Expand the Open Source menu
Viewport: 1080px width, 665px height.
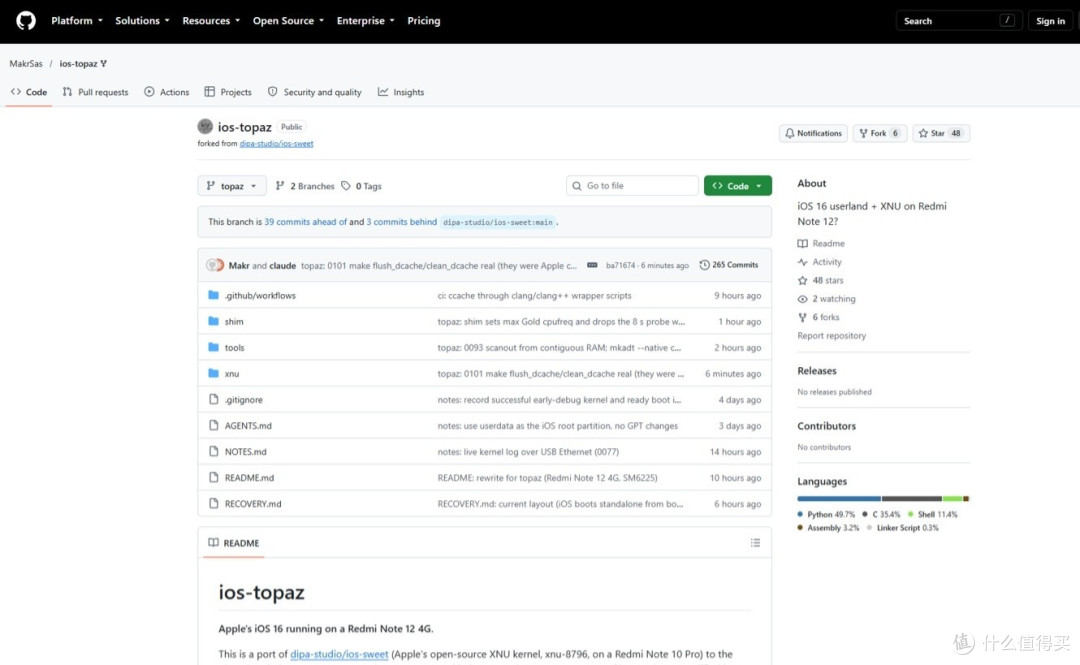(289, 21)
